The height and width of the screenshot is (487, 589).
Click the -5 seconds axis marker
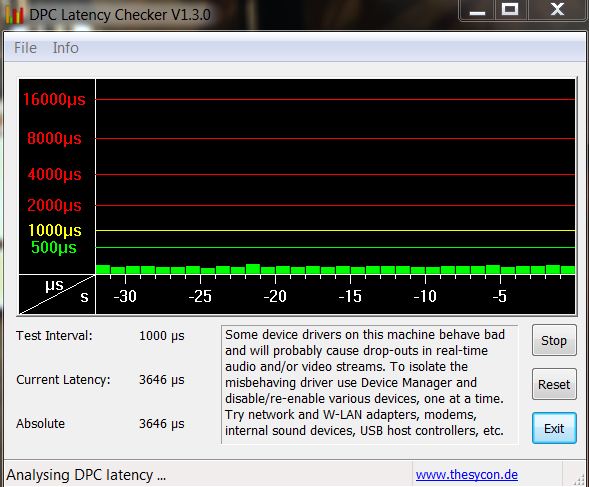tap(500, 296)
